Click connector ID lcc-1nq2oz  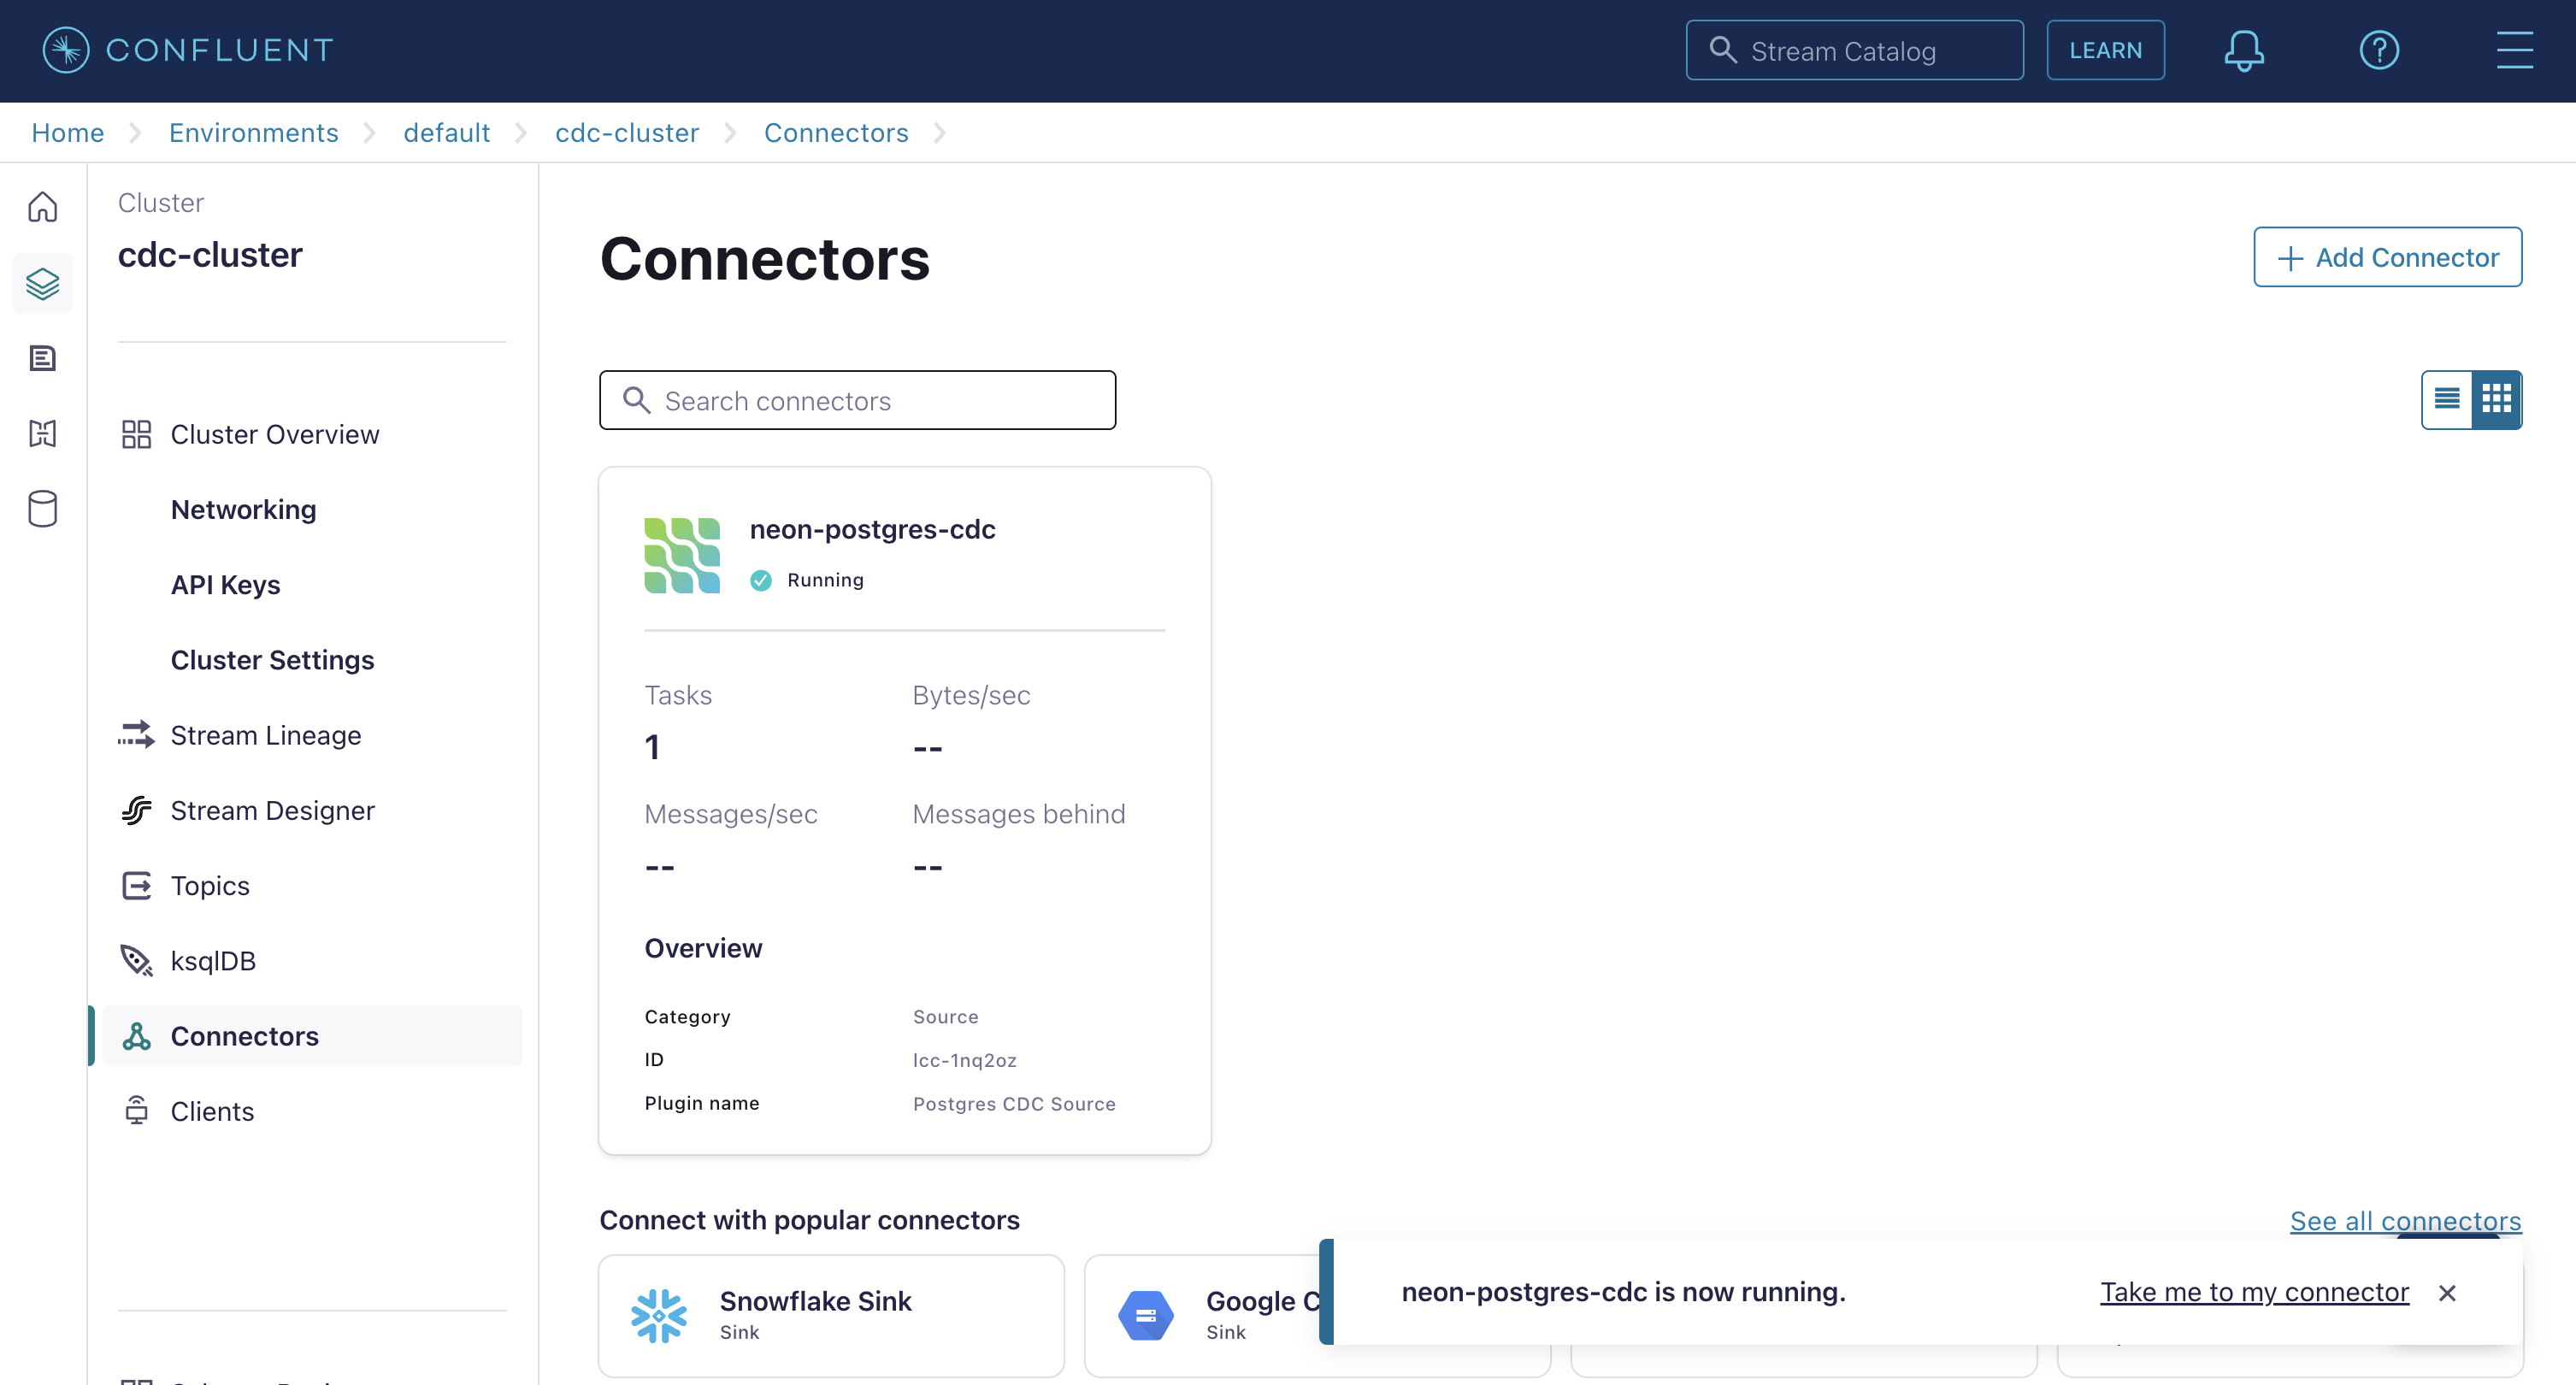click(964, 1060)
